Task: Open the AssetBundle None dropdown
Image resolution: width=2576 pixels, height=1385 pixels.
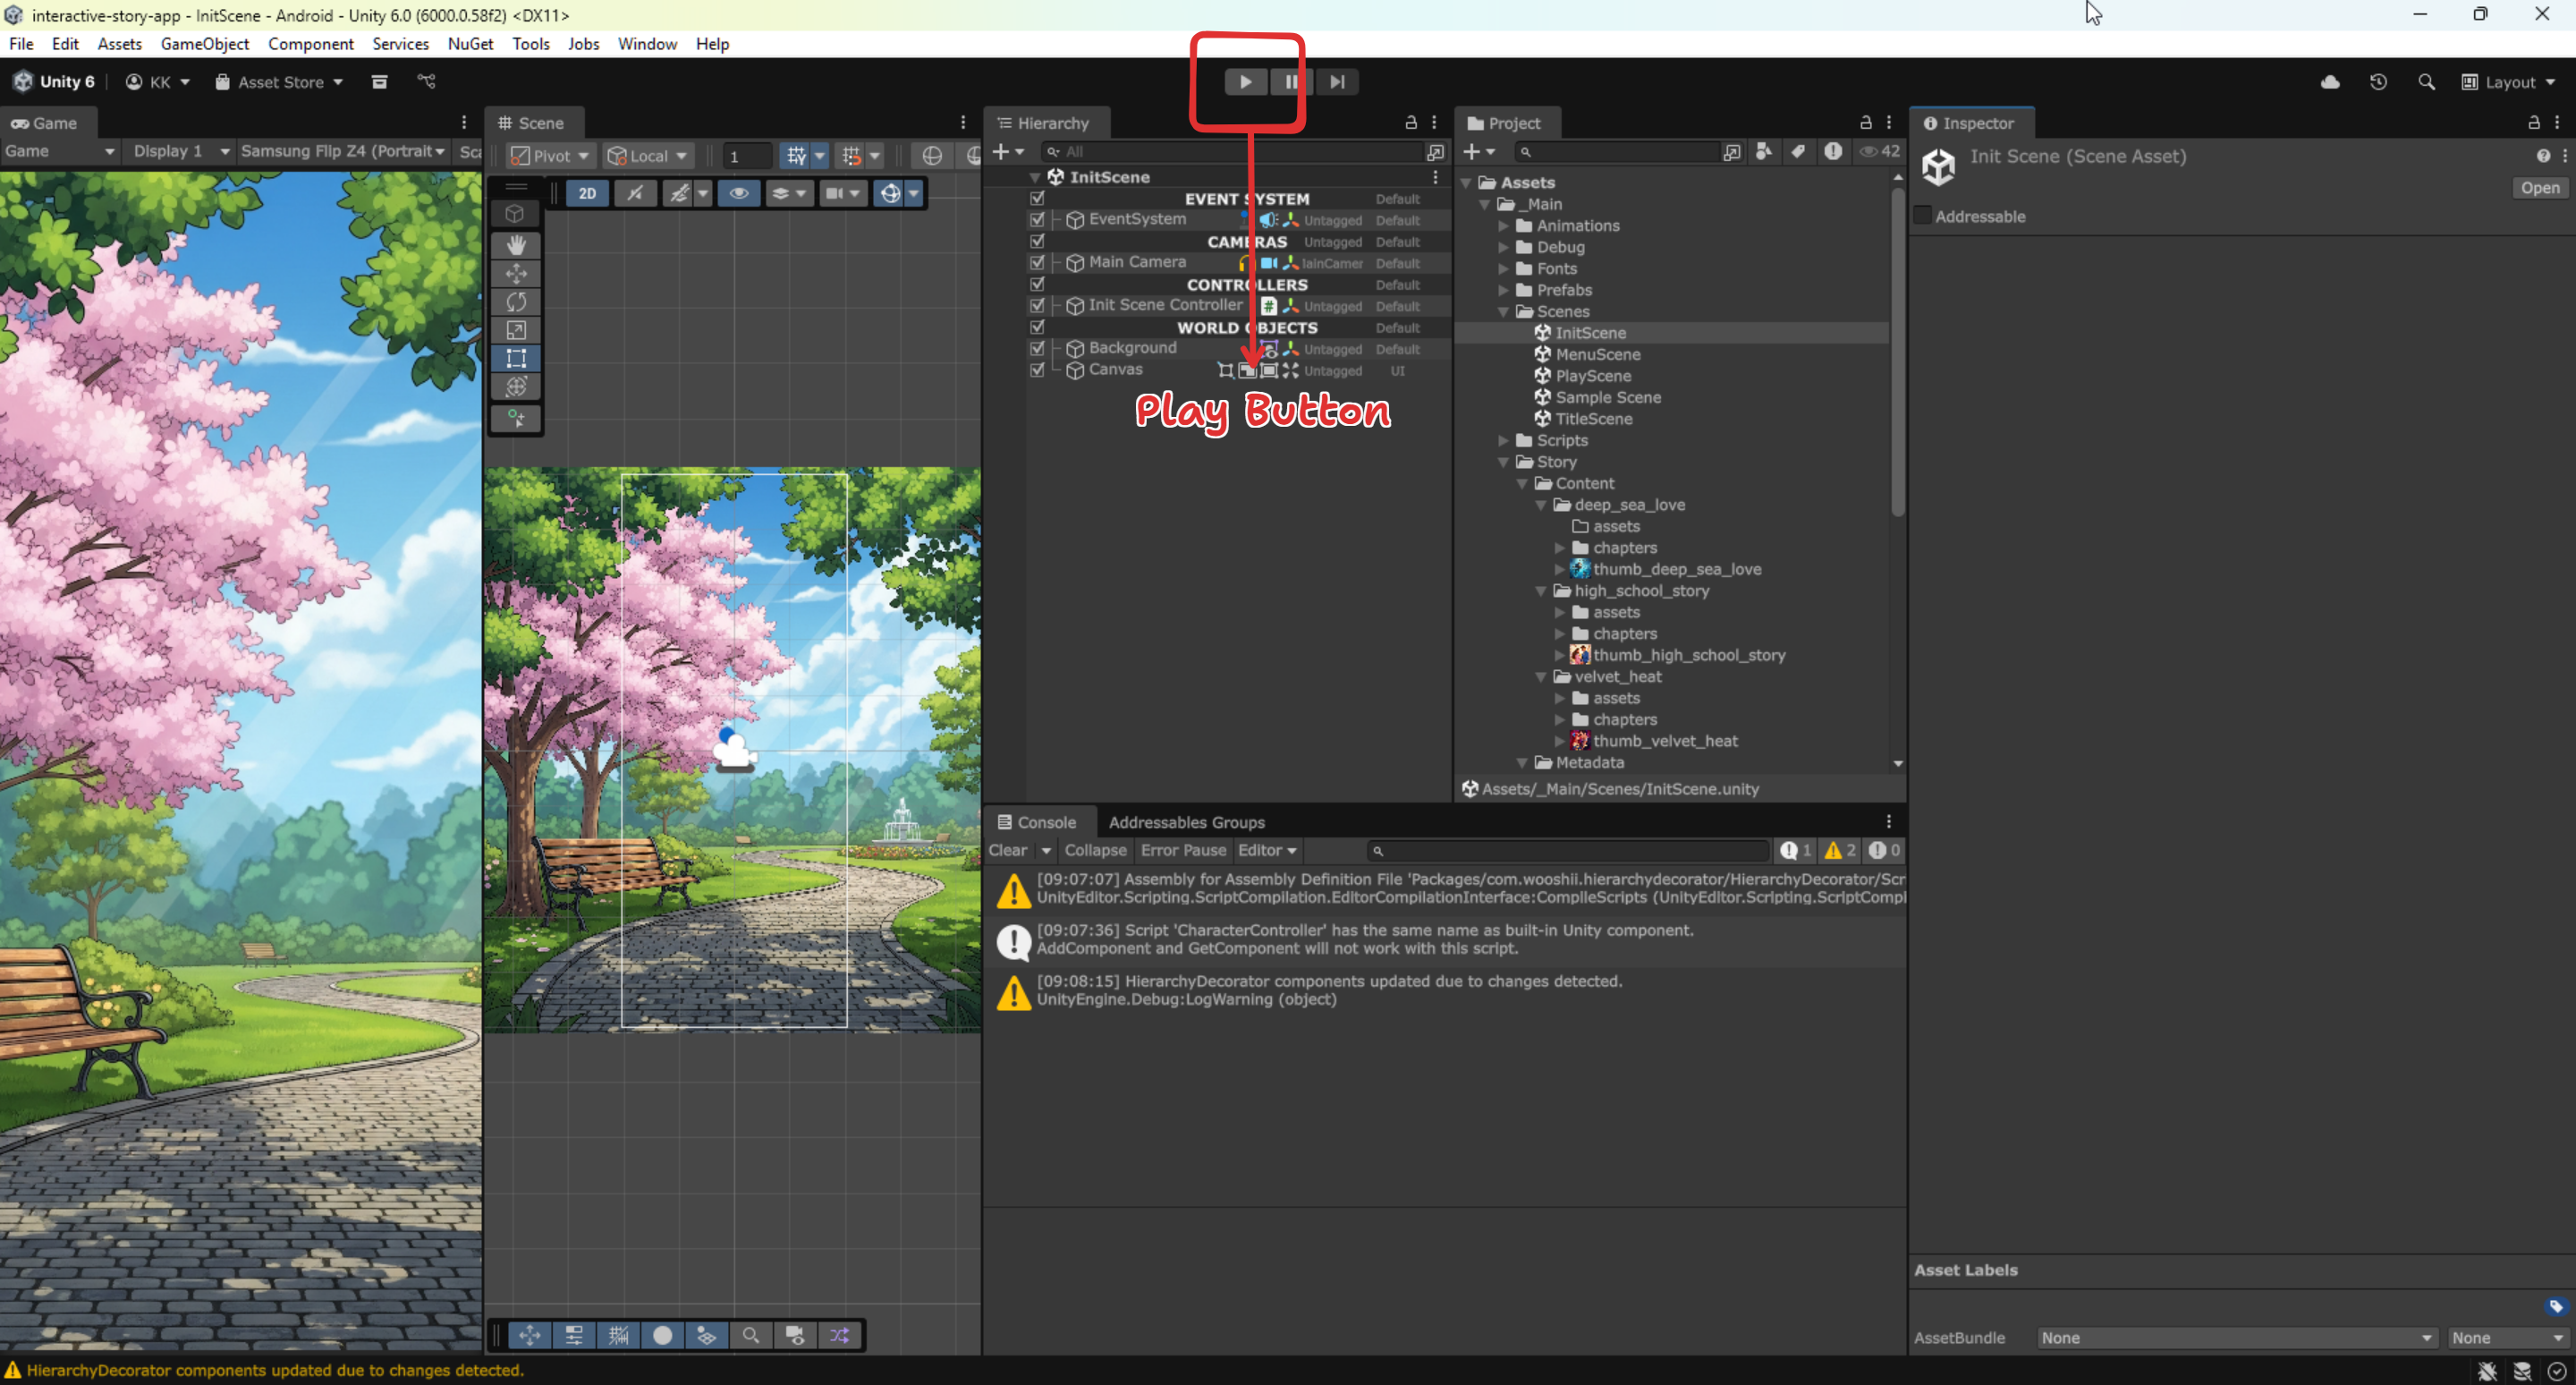Action: point(2235,1338)
